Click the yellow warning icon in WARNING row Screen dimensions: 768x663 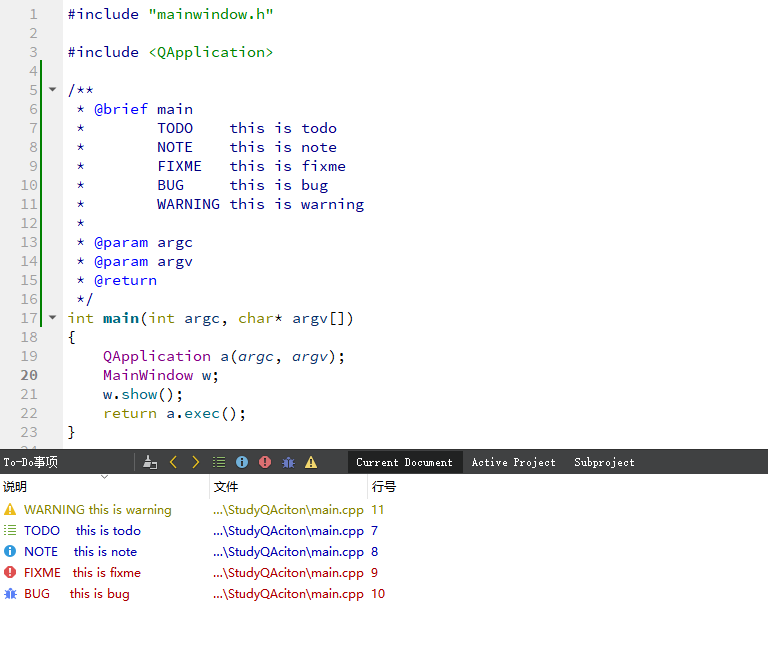pyautogui.click(x=10, y=510)
